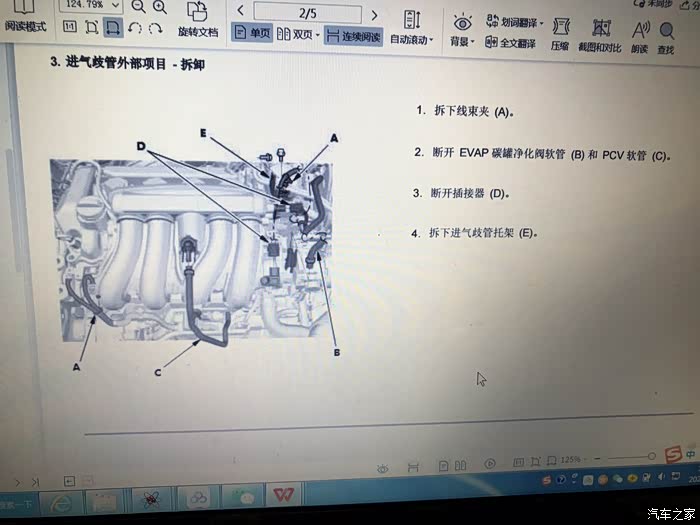The width and height of the screenshot is (700, 525).
Task: Switch to 单页 single page view
Action: 252,33
